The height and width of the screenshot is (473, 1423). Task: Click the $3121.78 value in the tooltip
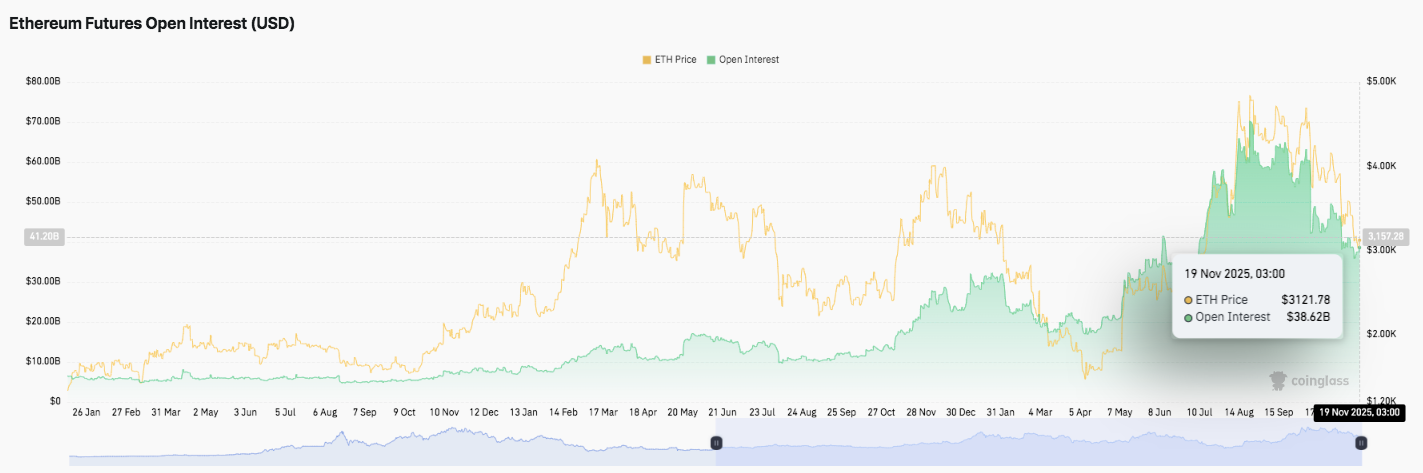point(1305,299)
